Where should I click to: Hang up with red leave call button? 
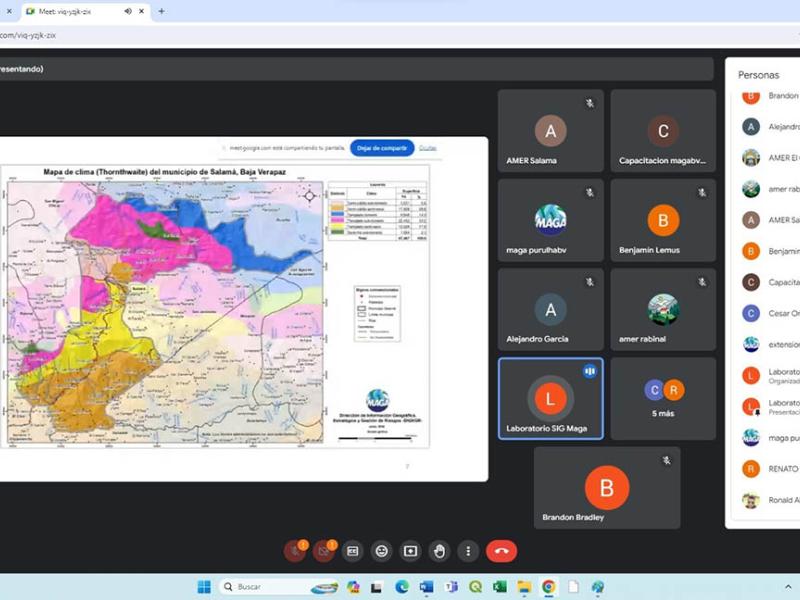click(x=501, y=550)
